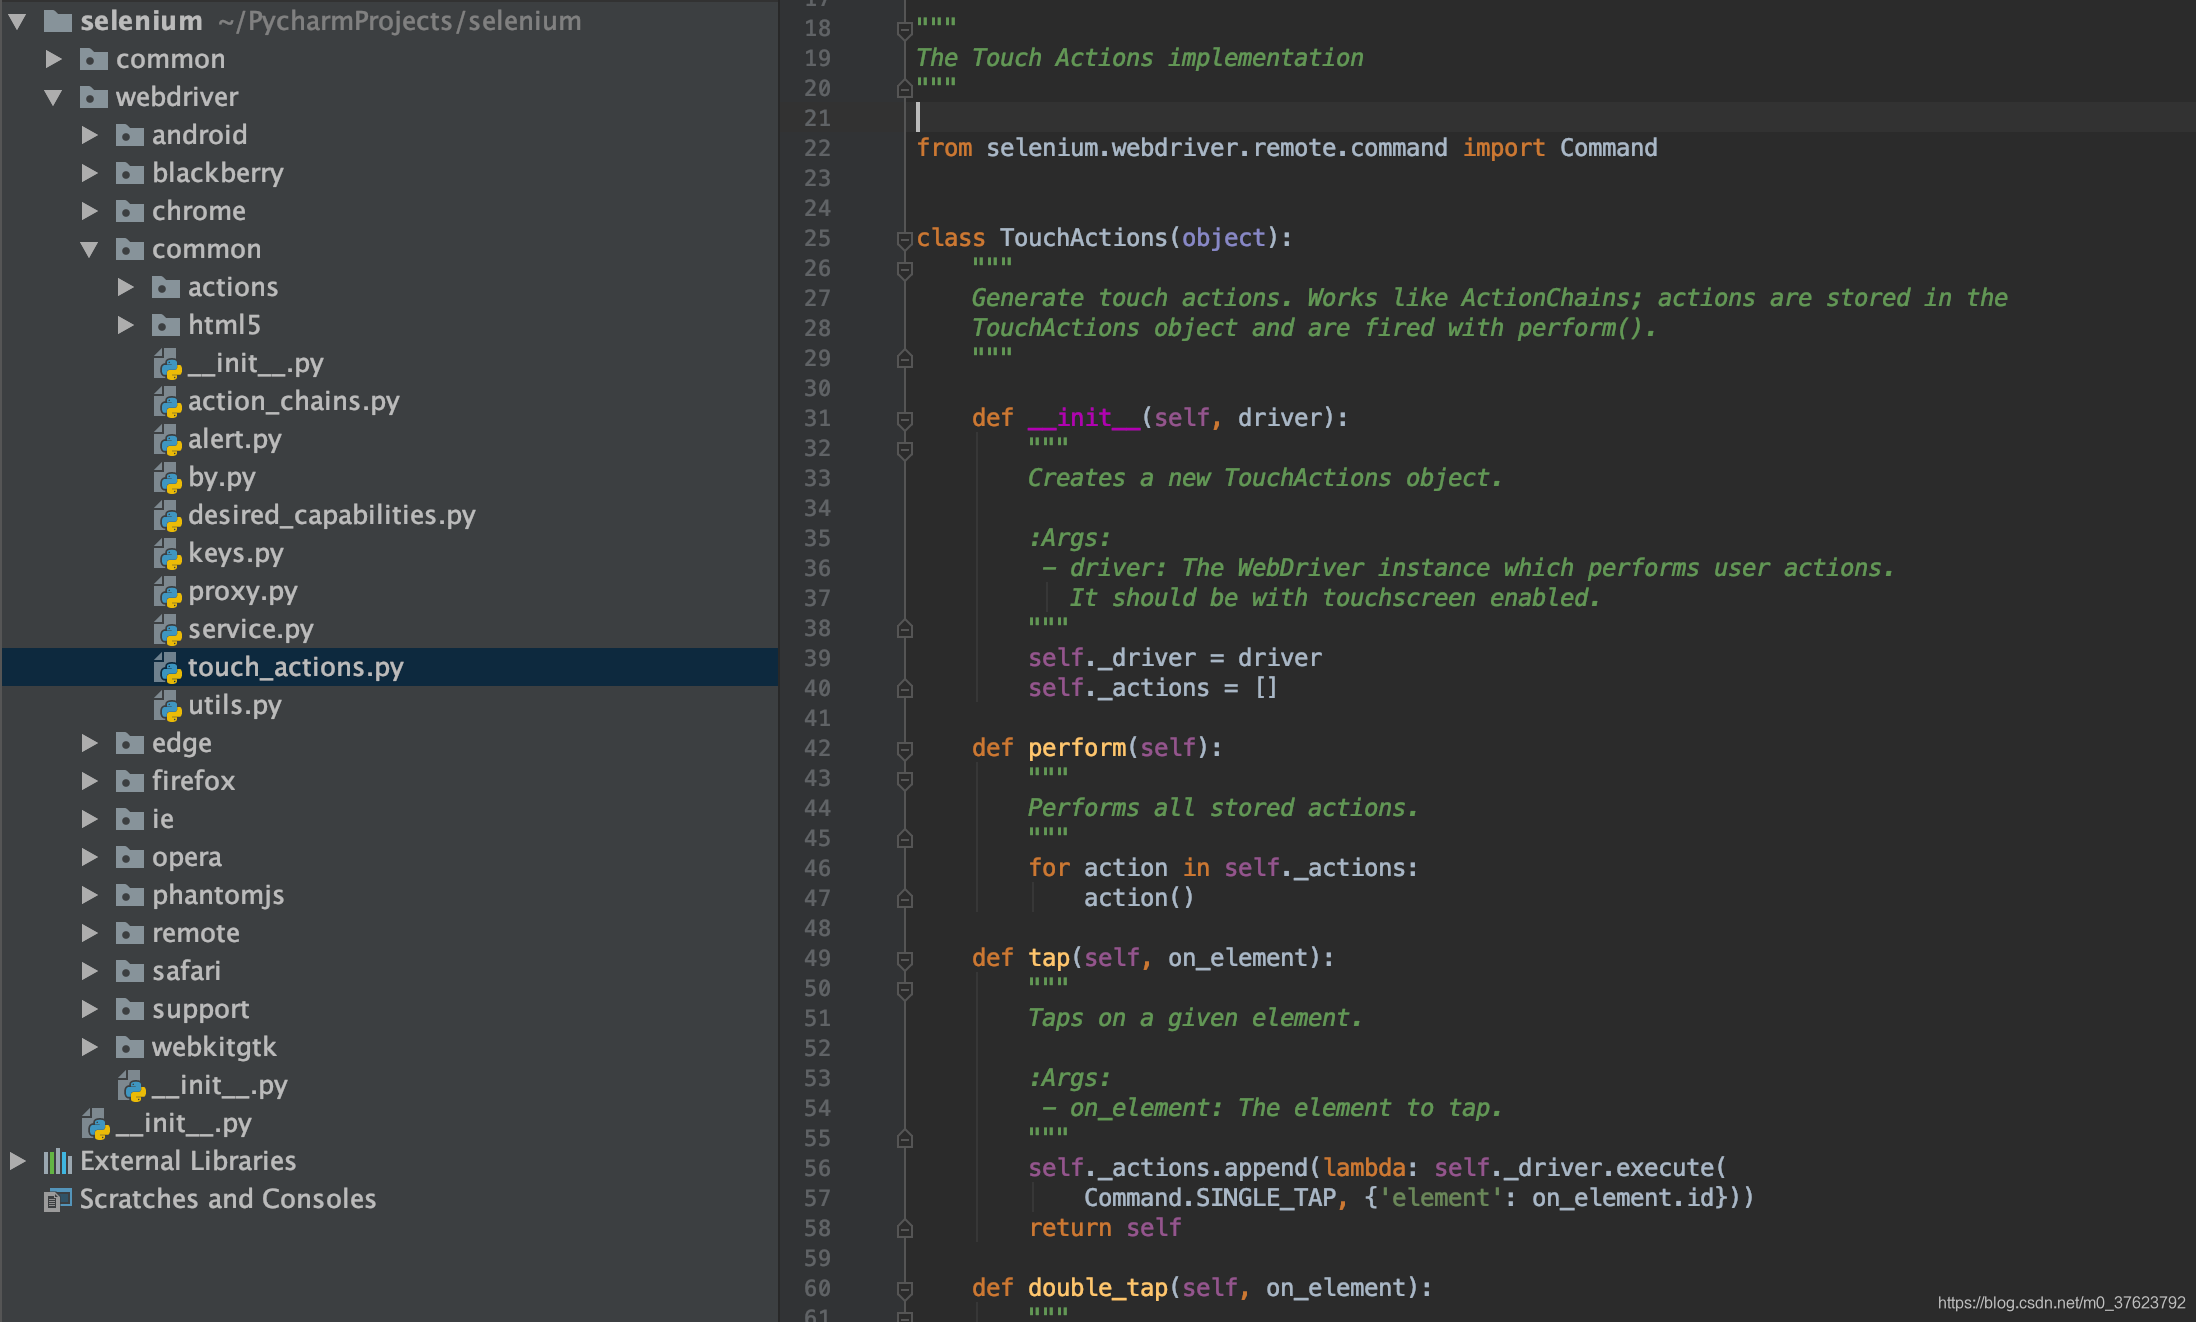Viewport: 2196px width, 1322px height.
Task: Click the proxy.py Python file icon
Action: [x=167, y=592]
